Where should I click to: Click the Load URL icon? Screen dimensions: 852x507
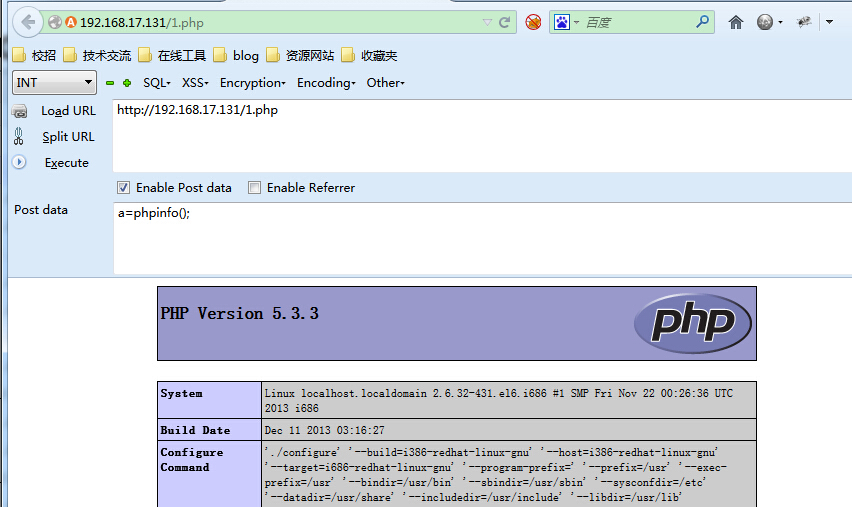(x=19, y=111)
